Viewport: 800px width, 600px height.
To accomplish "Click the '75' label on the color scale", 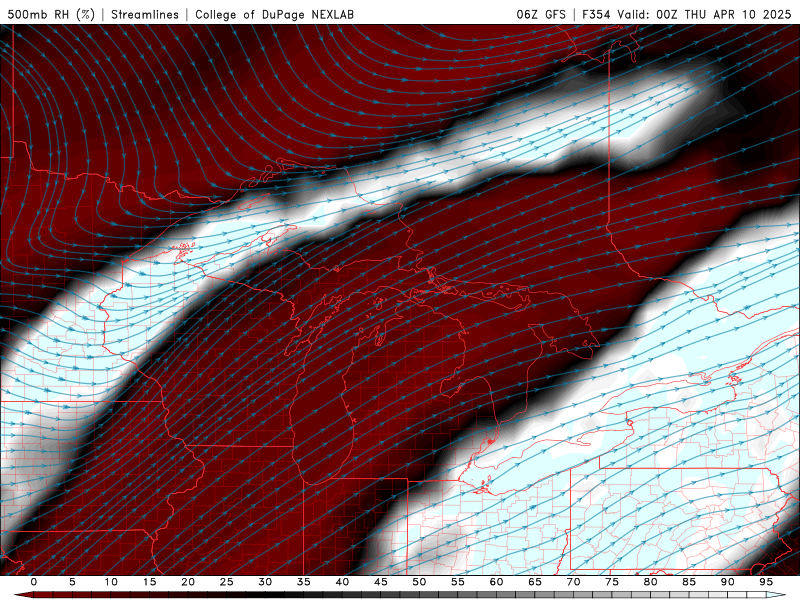I will (x=612, y=582).
